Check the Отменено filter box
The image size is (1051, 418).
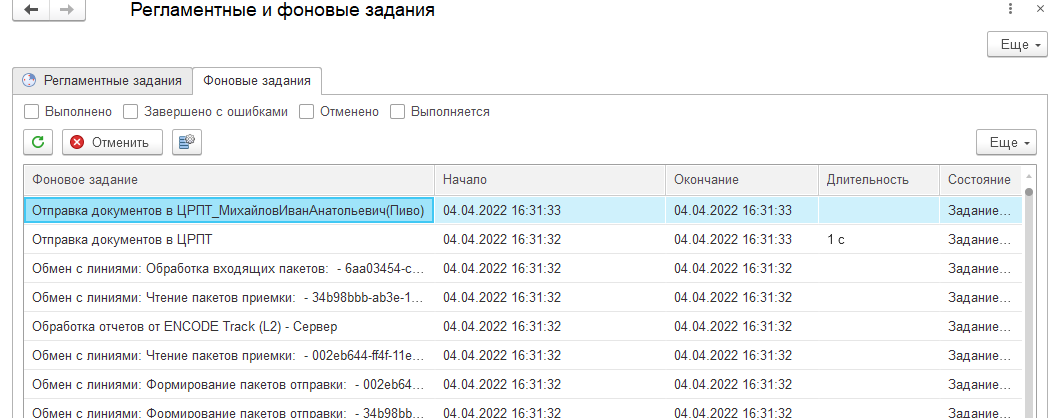(307, 112)
